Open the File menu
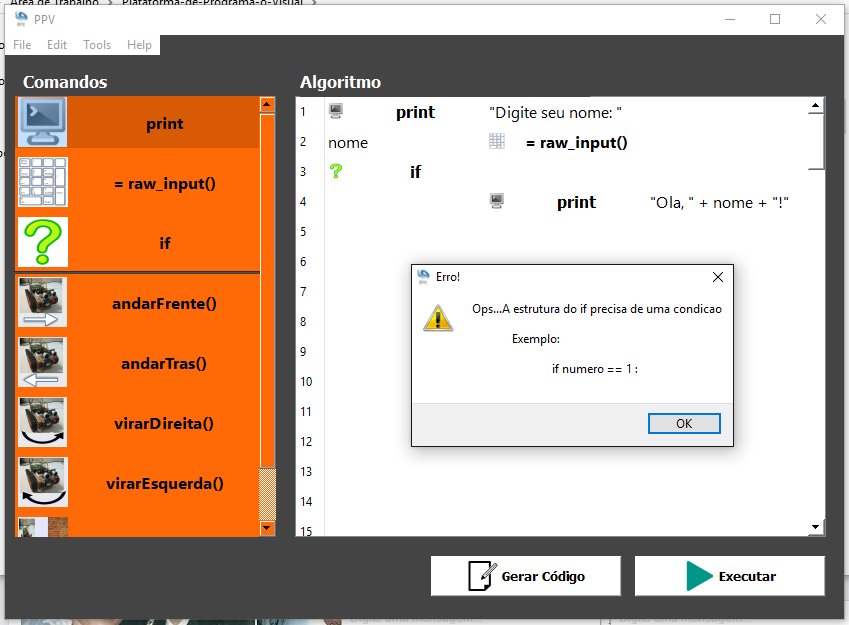The image size is (849, 625). tap(22, 45)
